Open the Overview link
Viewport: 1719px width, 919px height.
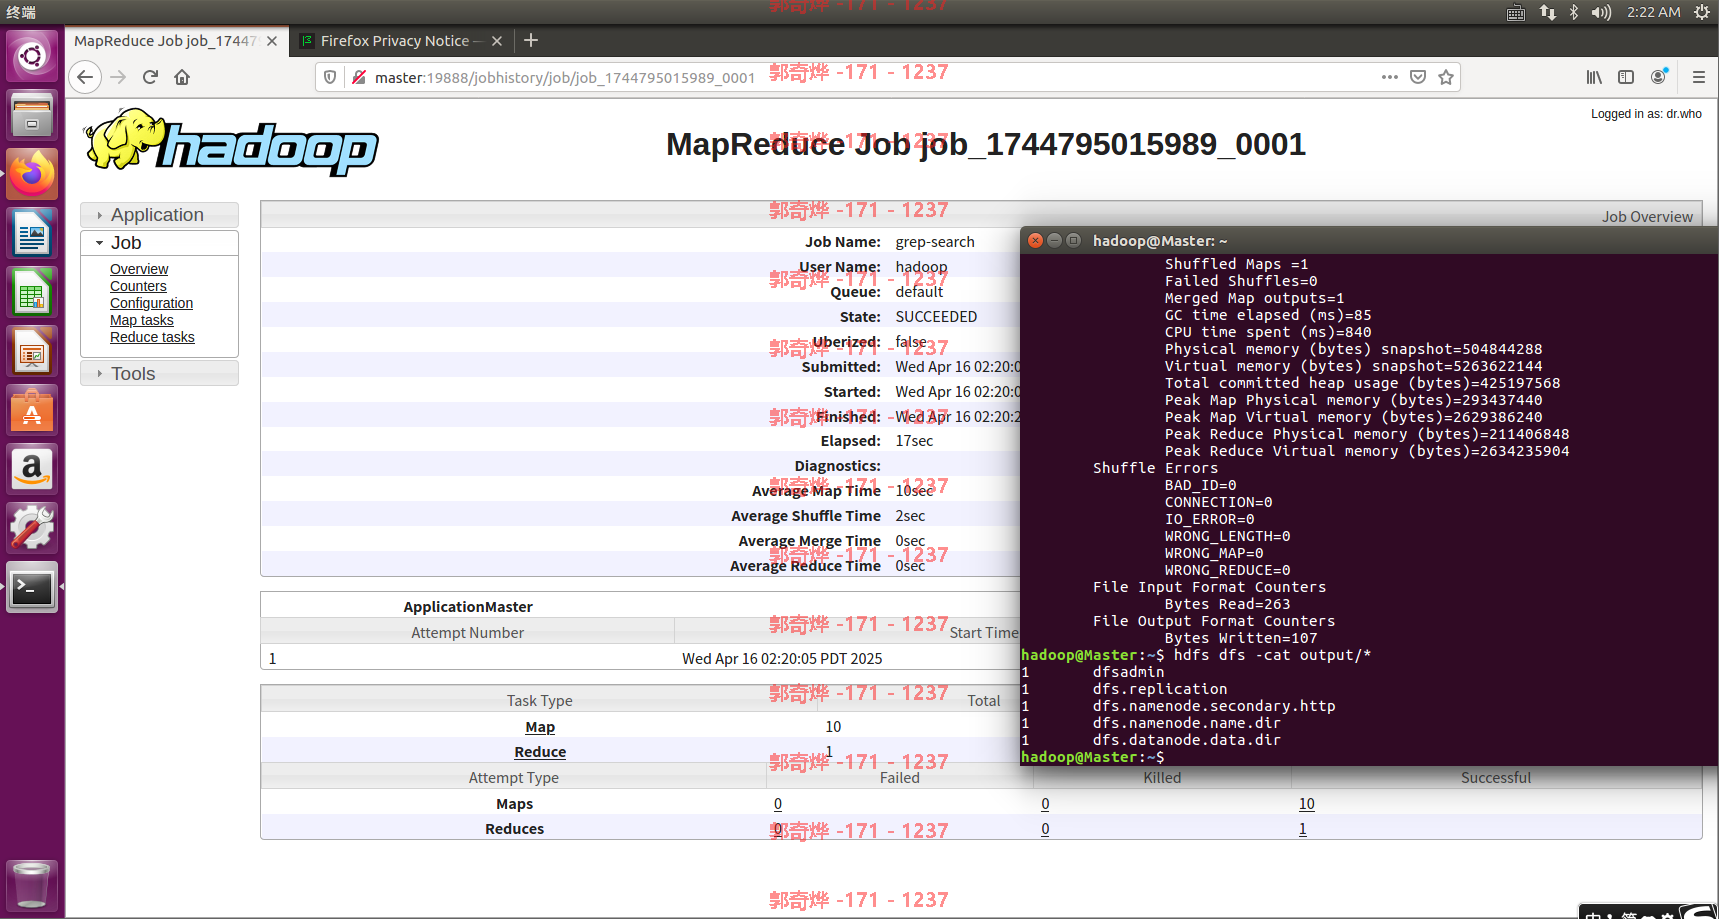point(139,269)
